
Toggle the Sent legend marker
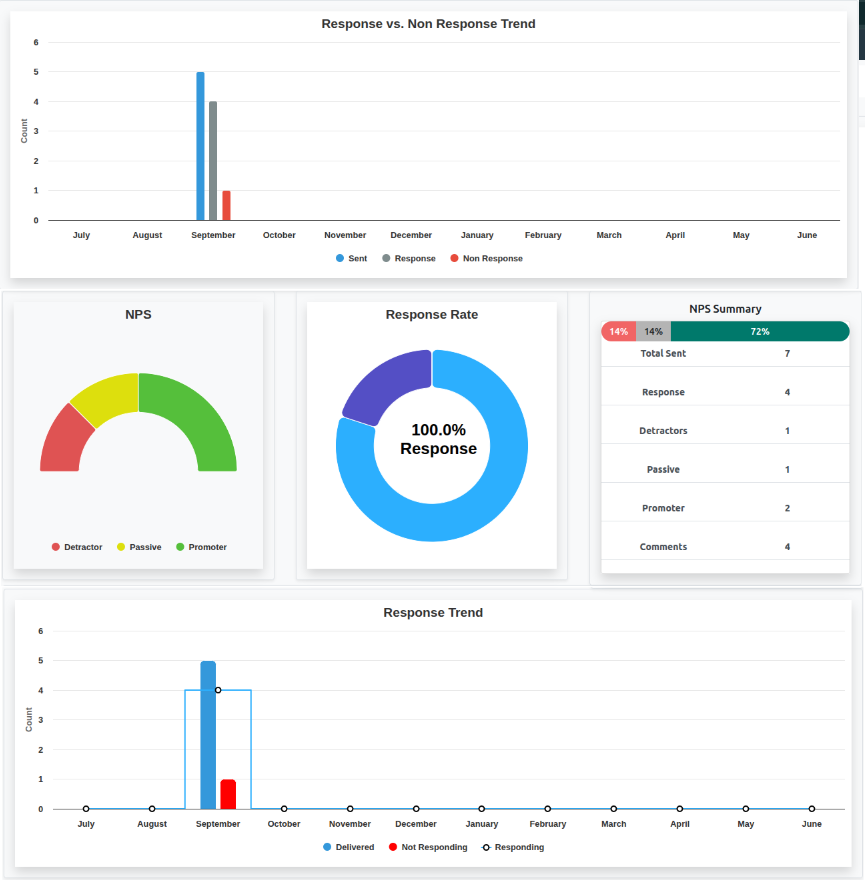click(x=340, y=258)
